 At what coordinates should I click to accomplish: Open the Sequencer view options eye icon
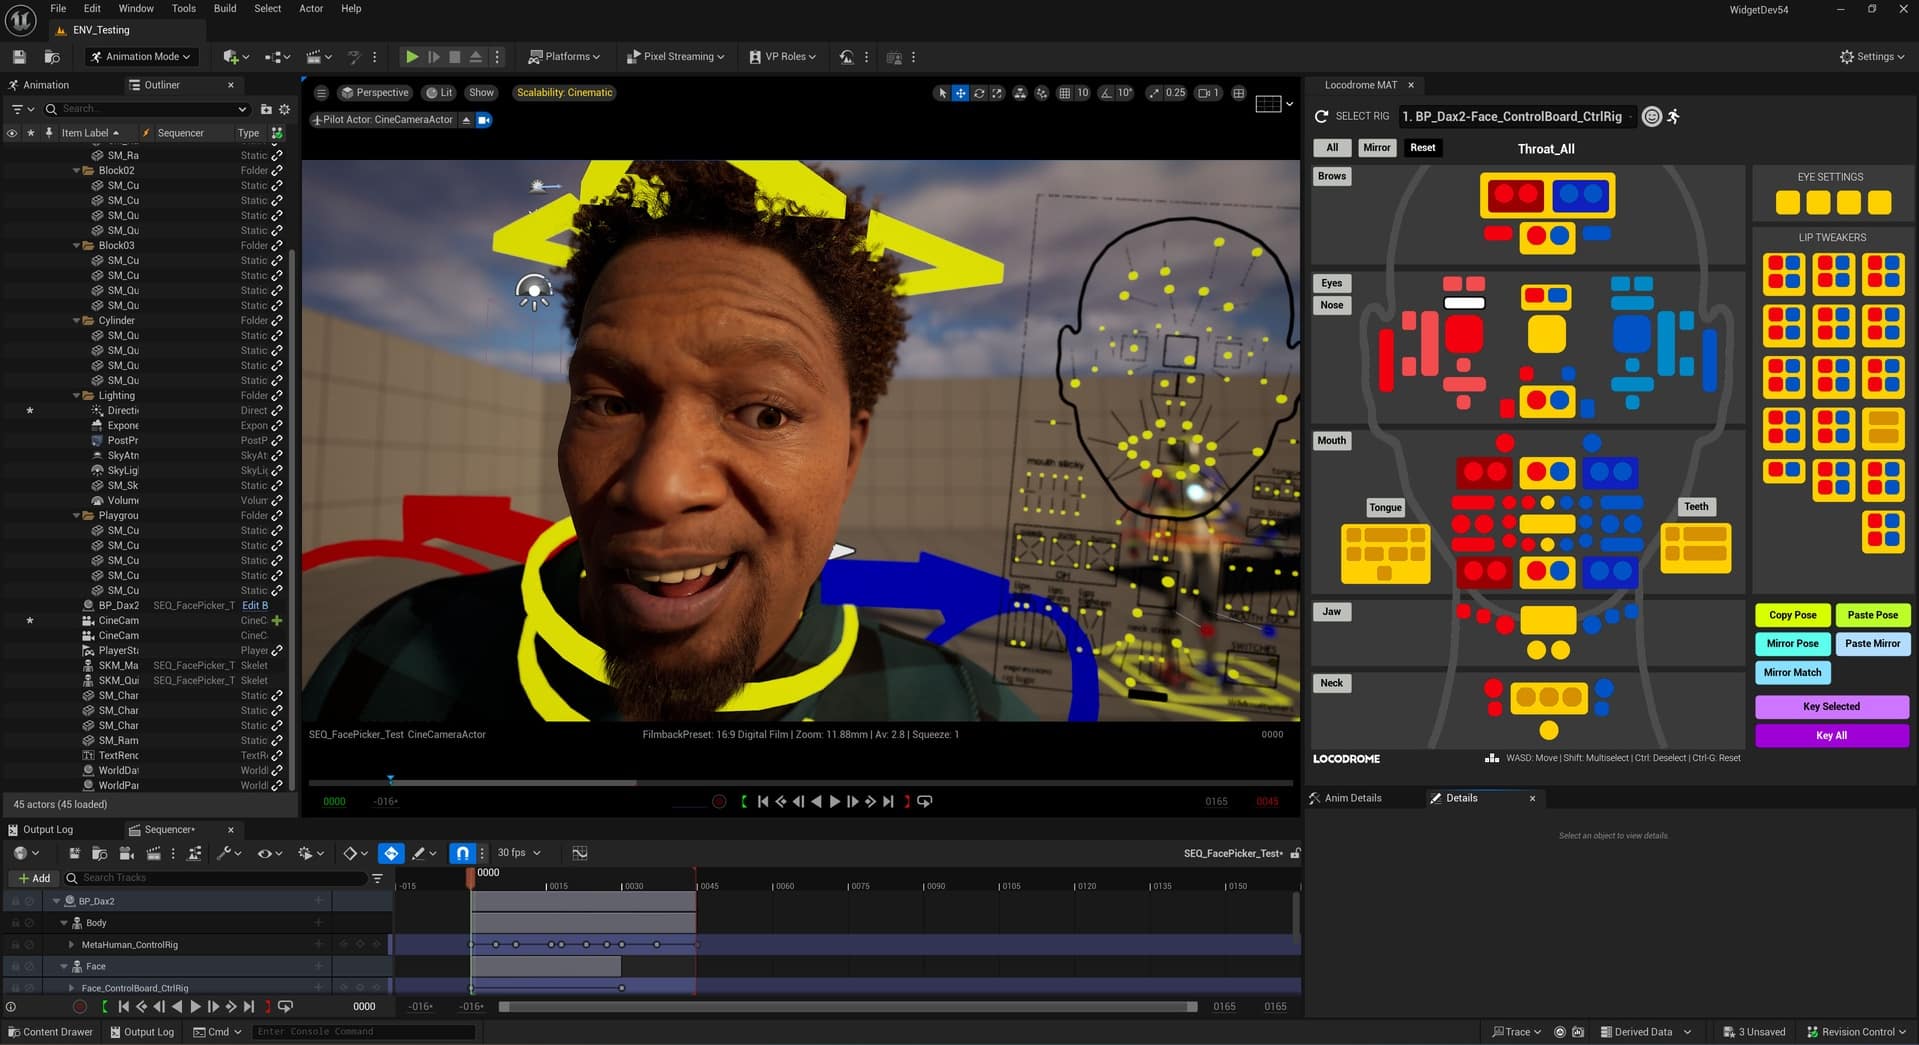(265, 852)
